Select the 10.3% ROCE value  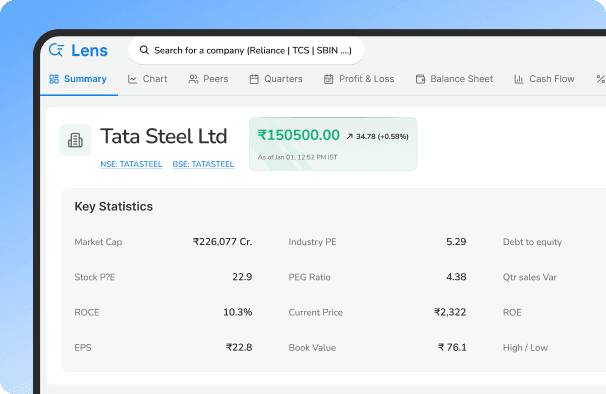point(238,312)
